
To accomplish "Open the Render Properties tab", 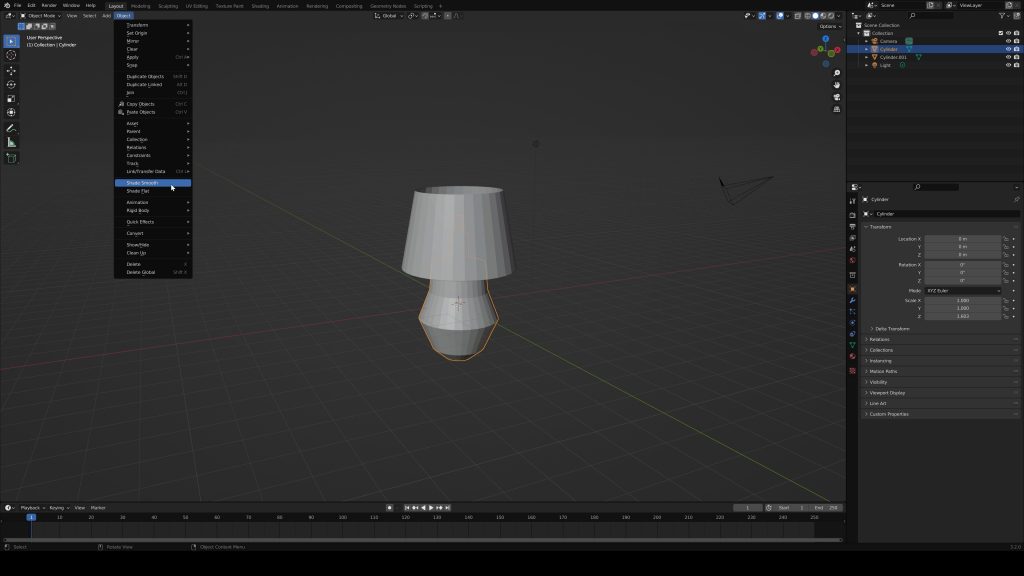I will point(854,216).
